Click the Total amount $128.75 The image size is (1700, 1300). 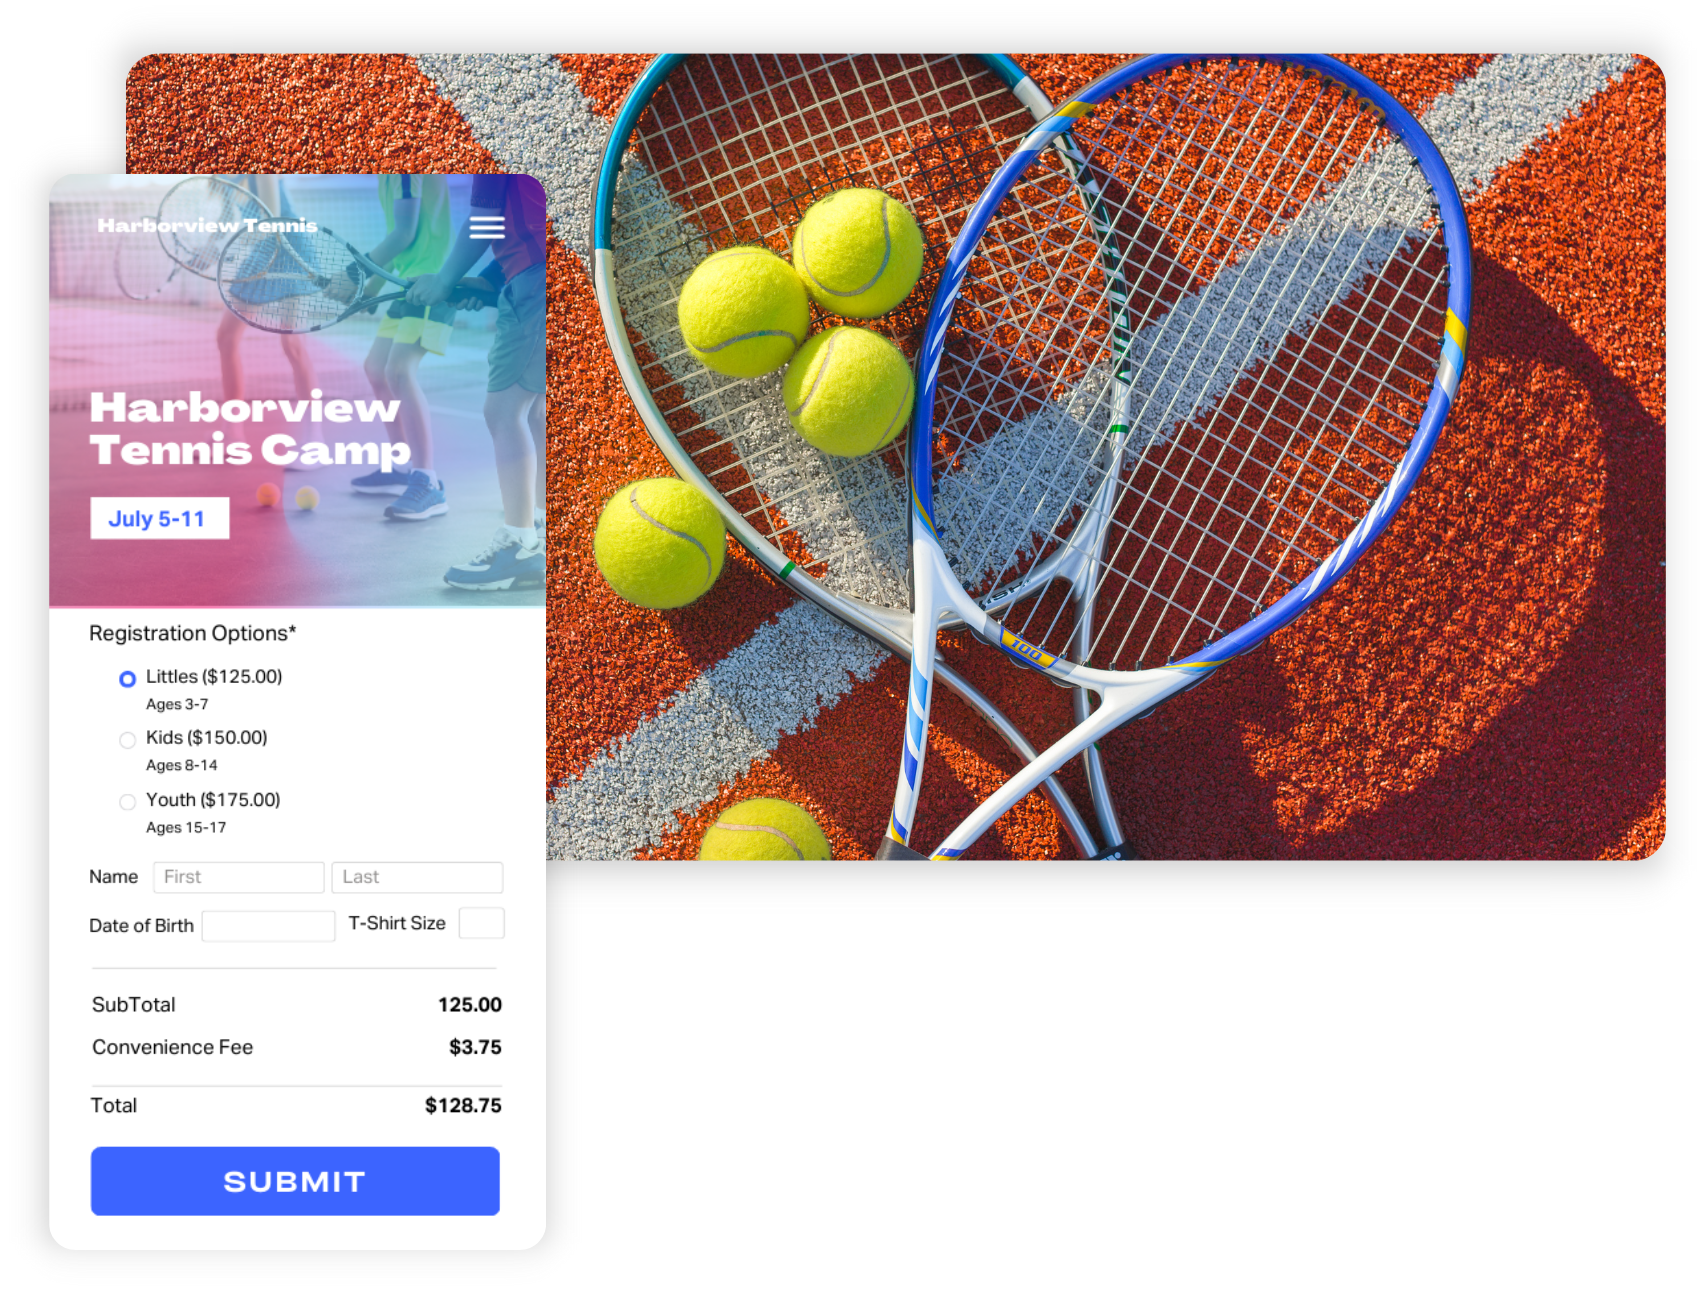tap(463, 1105)
